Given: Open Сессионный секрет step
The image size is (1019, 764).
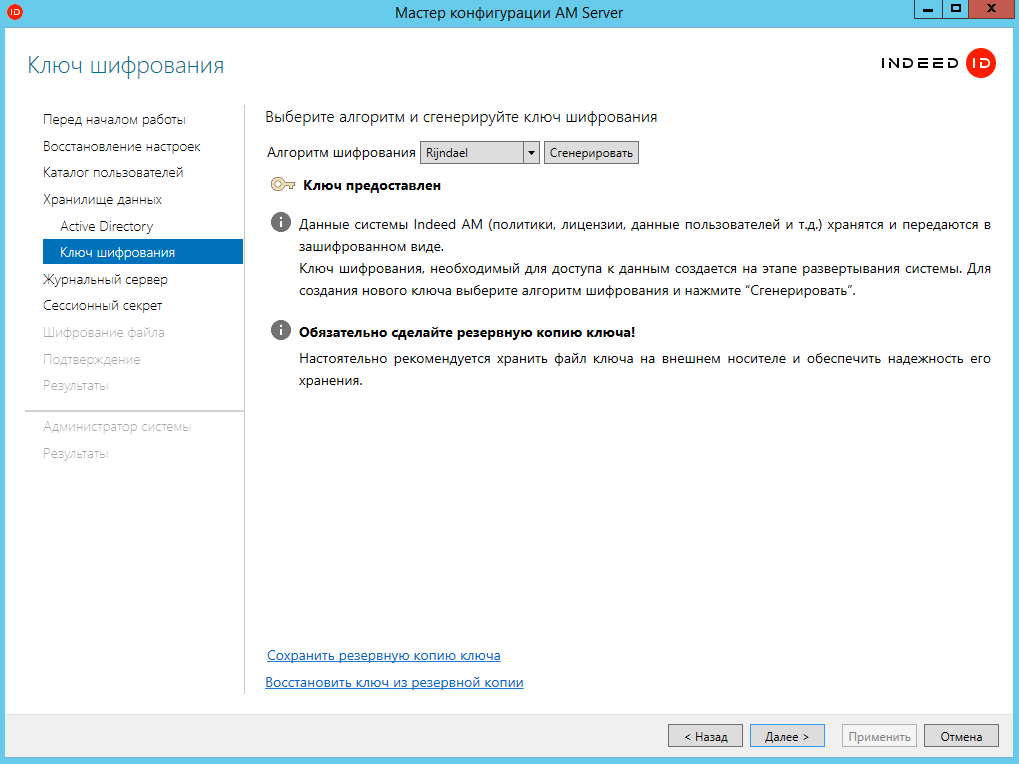Looking at the screenshot, I should [102, 306].
